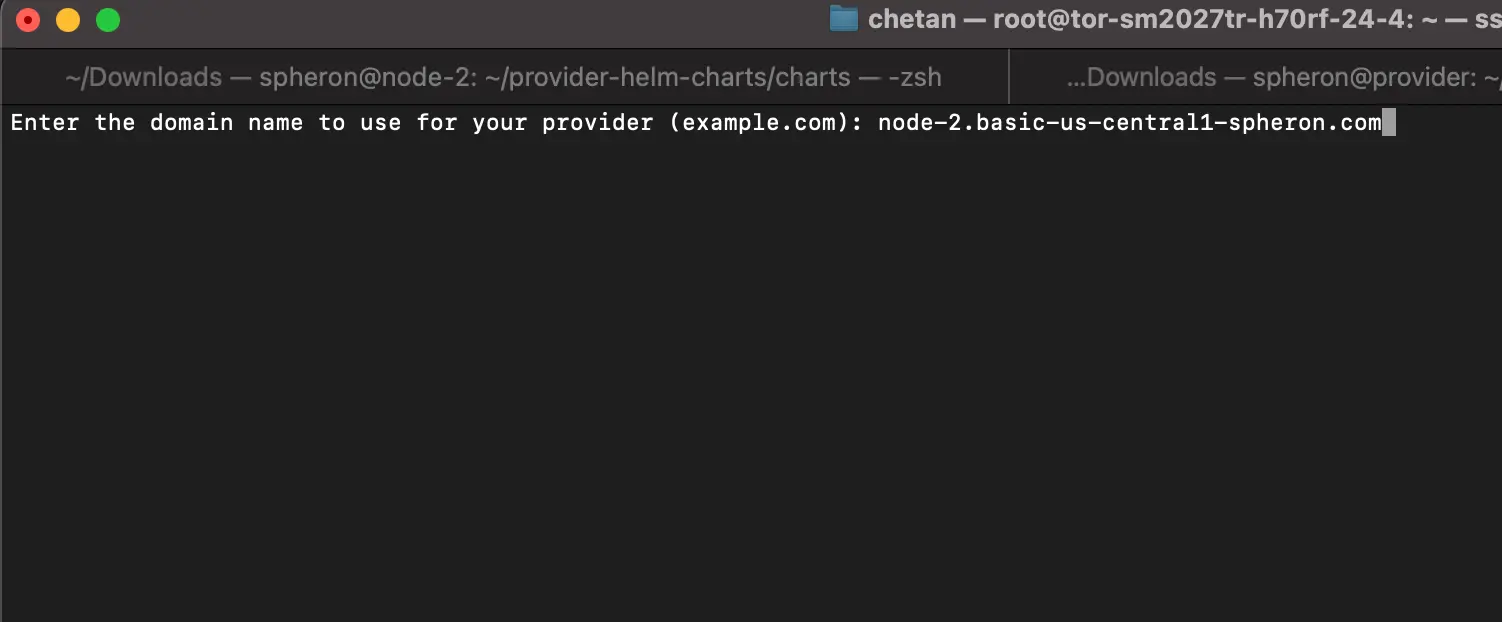
Task: Close the Terminal window with the red button
Action: coord(27,18)
